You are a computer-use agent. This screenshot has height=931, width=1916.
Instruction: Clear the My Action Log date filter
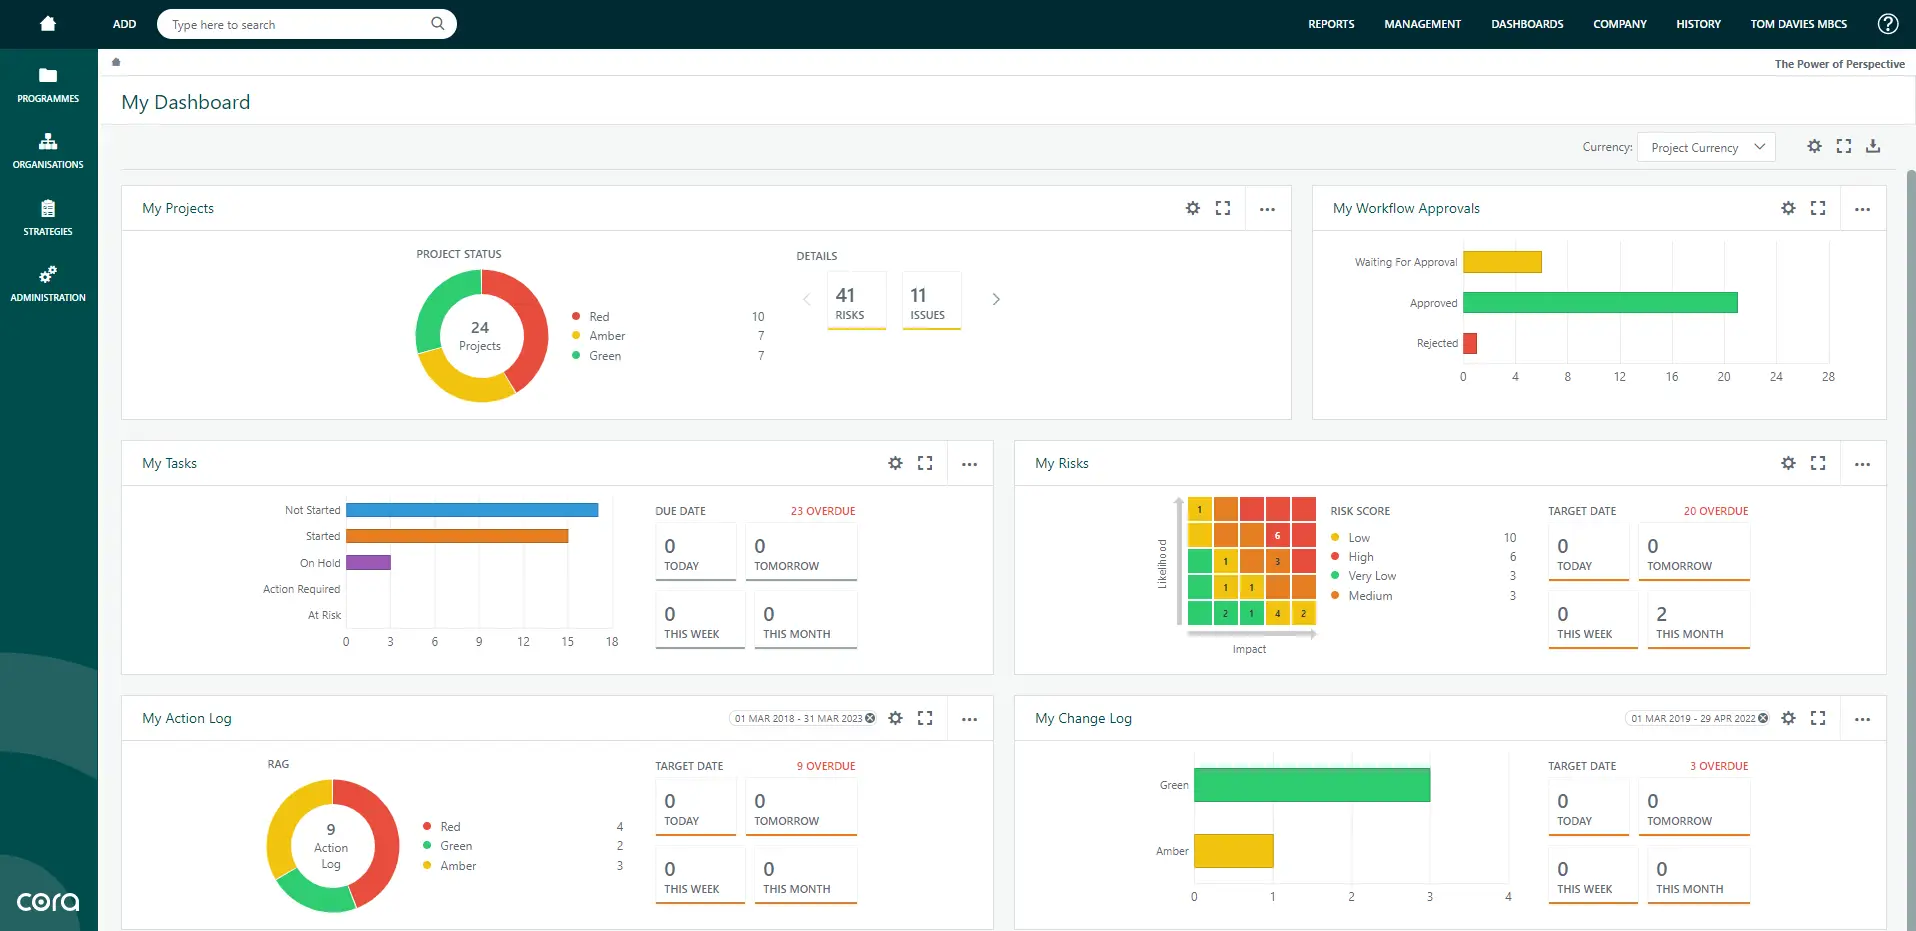(x=870, y=718)
